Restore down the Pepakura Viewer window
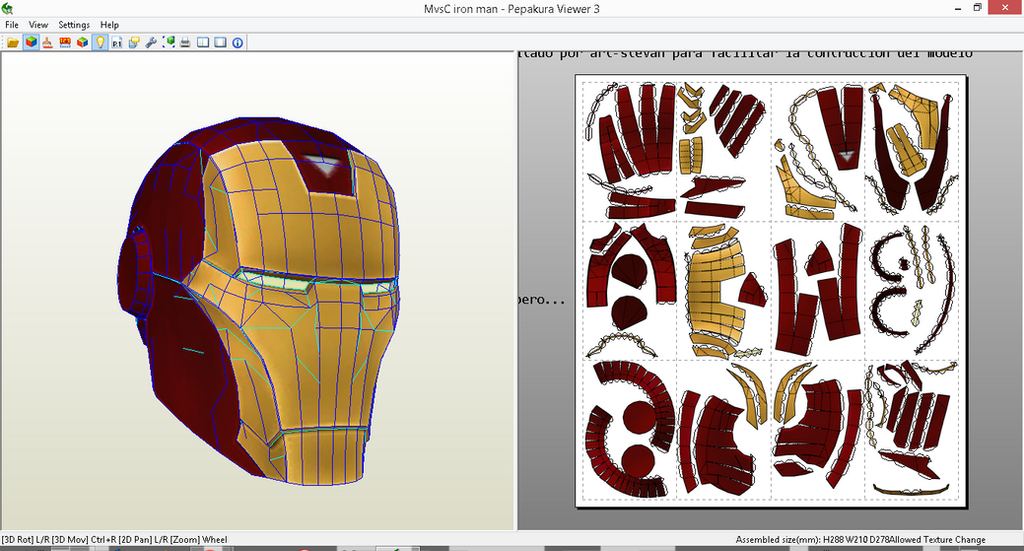Screen dimensions: 1024x551 (978, 8)
